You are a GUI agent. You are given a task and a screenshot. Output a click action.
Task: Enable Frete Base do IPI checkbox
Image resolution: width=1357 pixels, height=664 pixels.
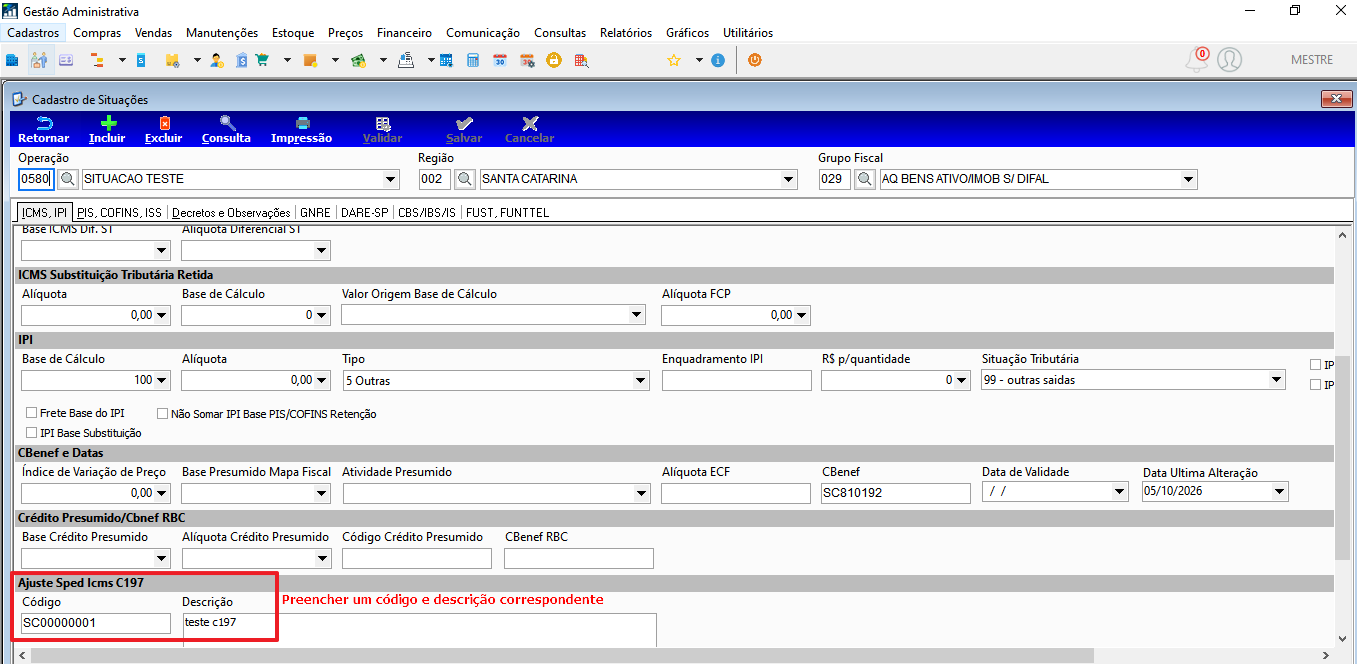point(32,413)
